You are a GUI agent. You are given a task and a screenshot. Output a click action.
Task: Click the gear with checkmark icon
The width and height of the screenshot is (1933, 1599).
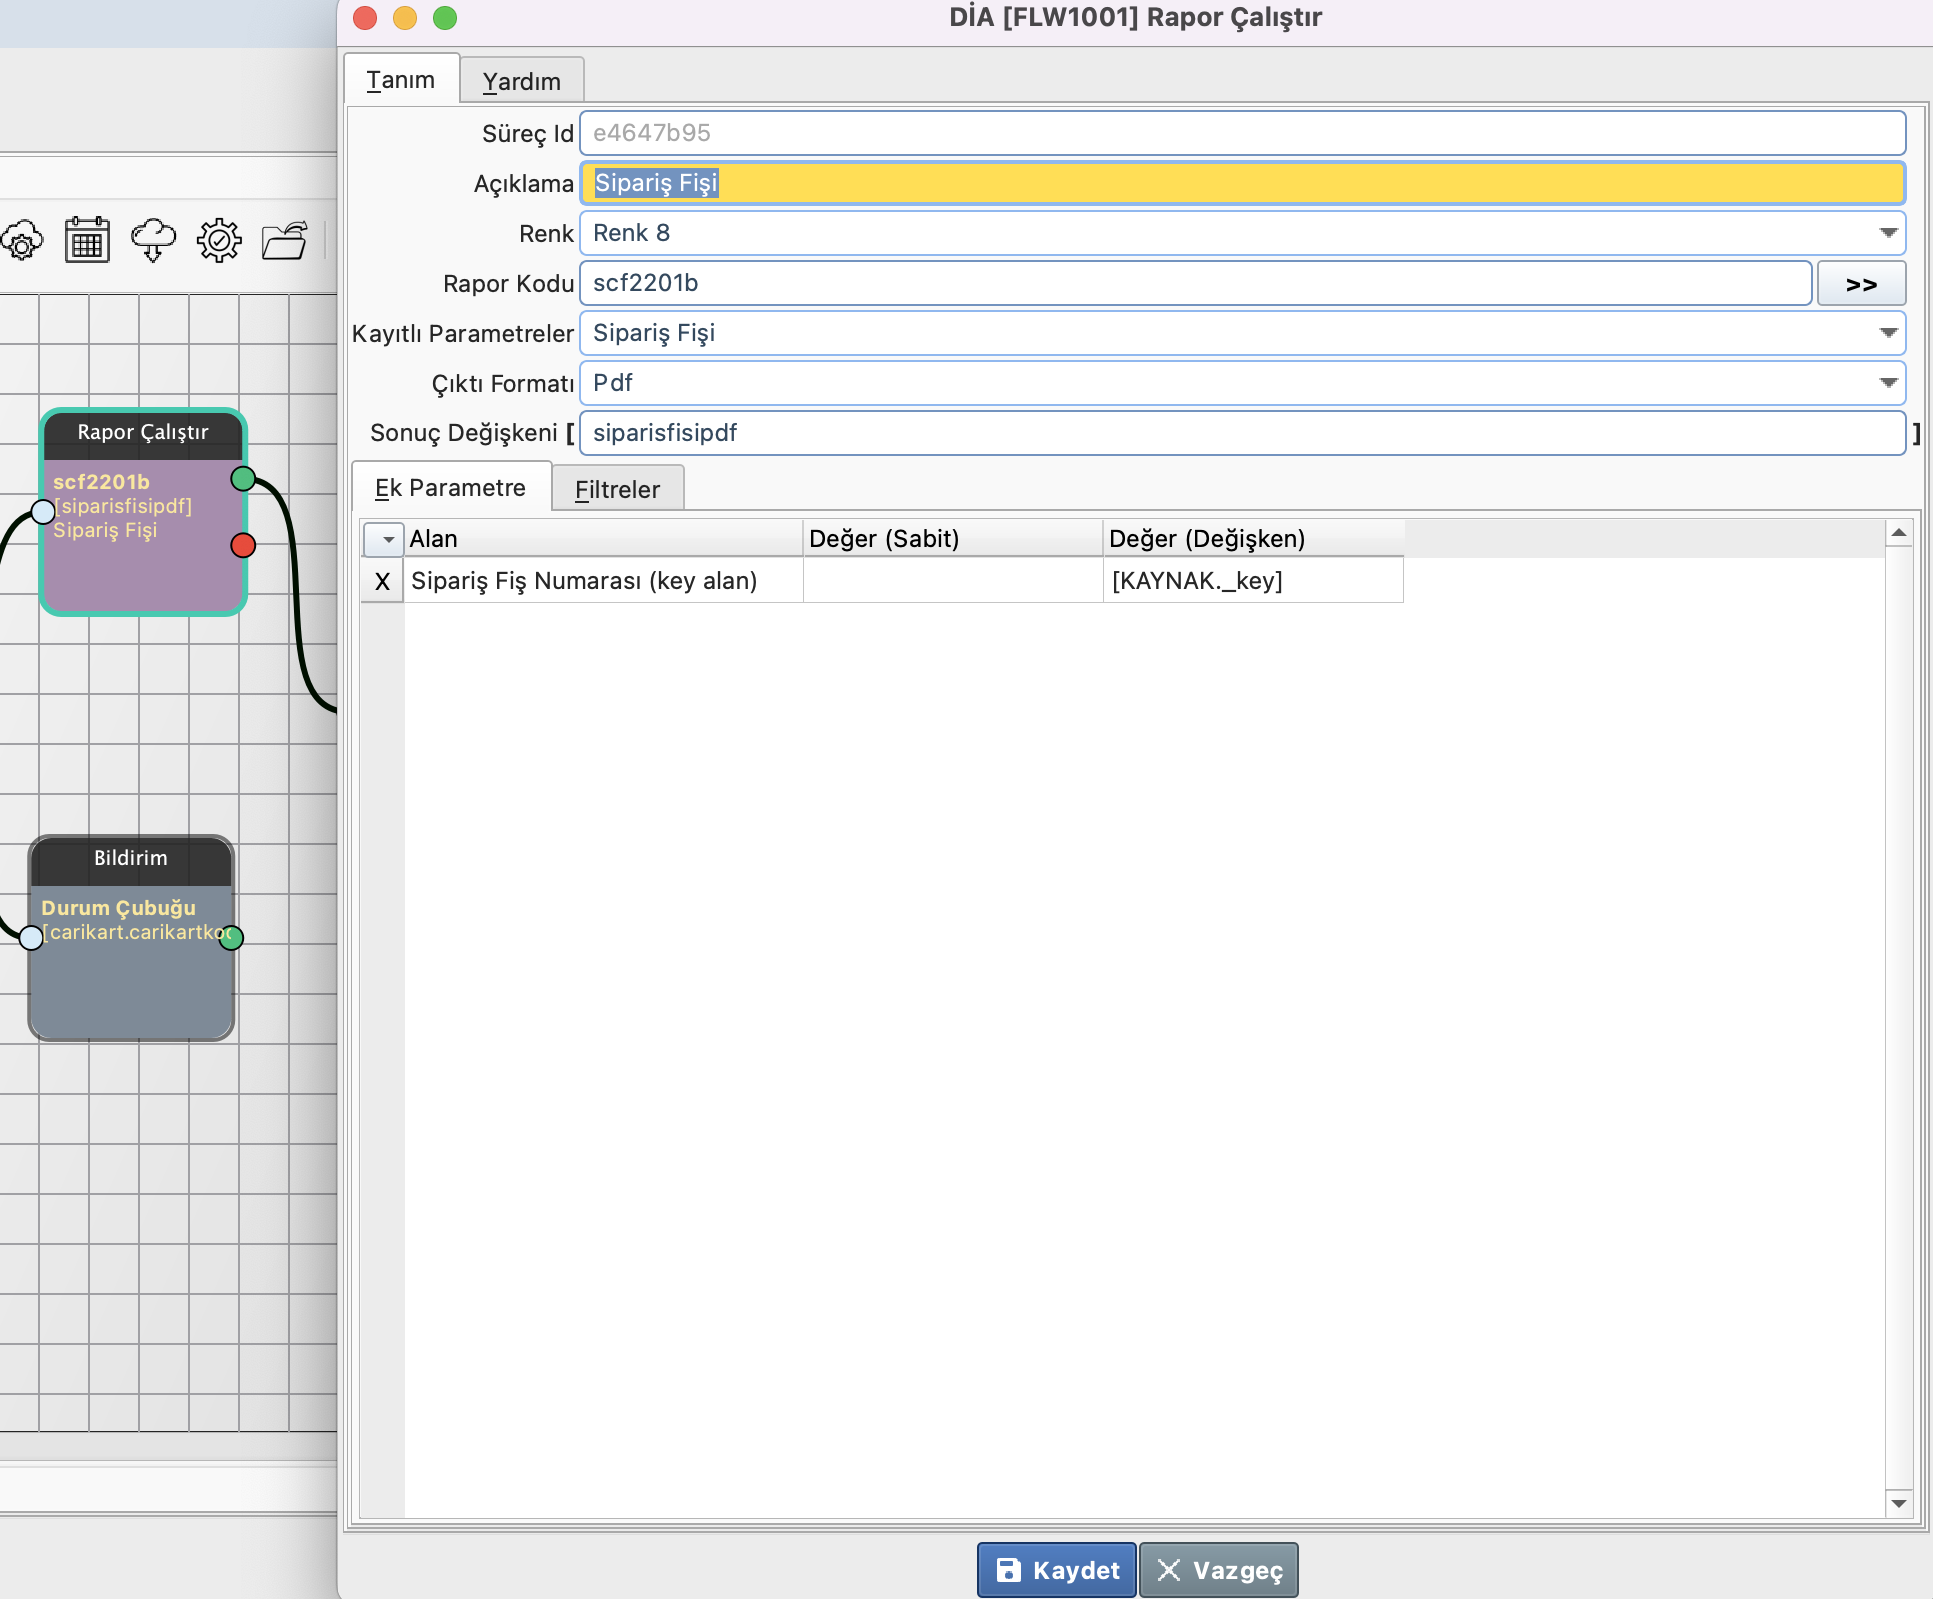(219, 240)
